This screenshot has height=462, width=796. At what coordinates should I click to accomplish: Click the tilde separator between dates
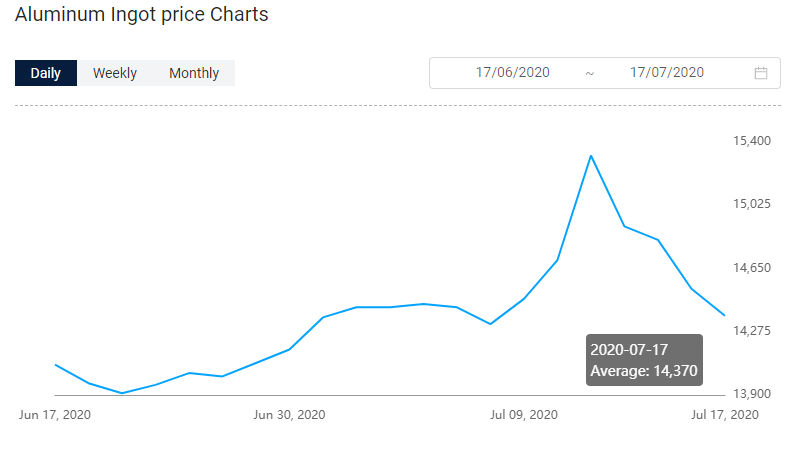tap(589, 74)
